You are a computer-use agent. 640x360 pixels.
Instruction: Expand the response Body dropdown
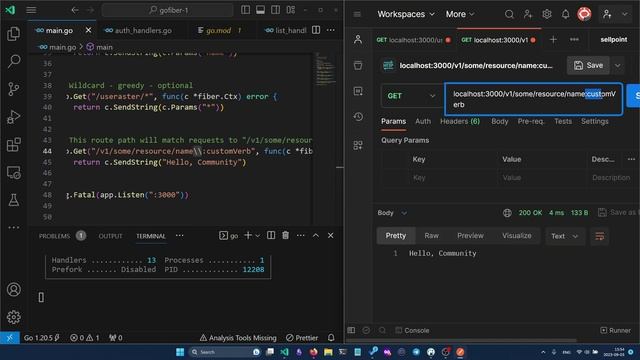tap(392, 213)
